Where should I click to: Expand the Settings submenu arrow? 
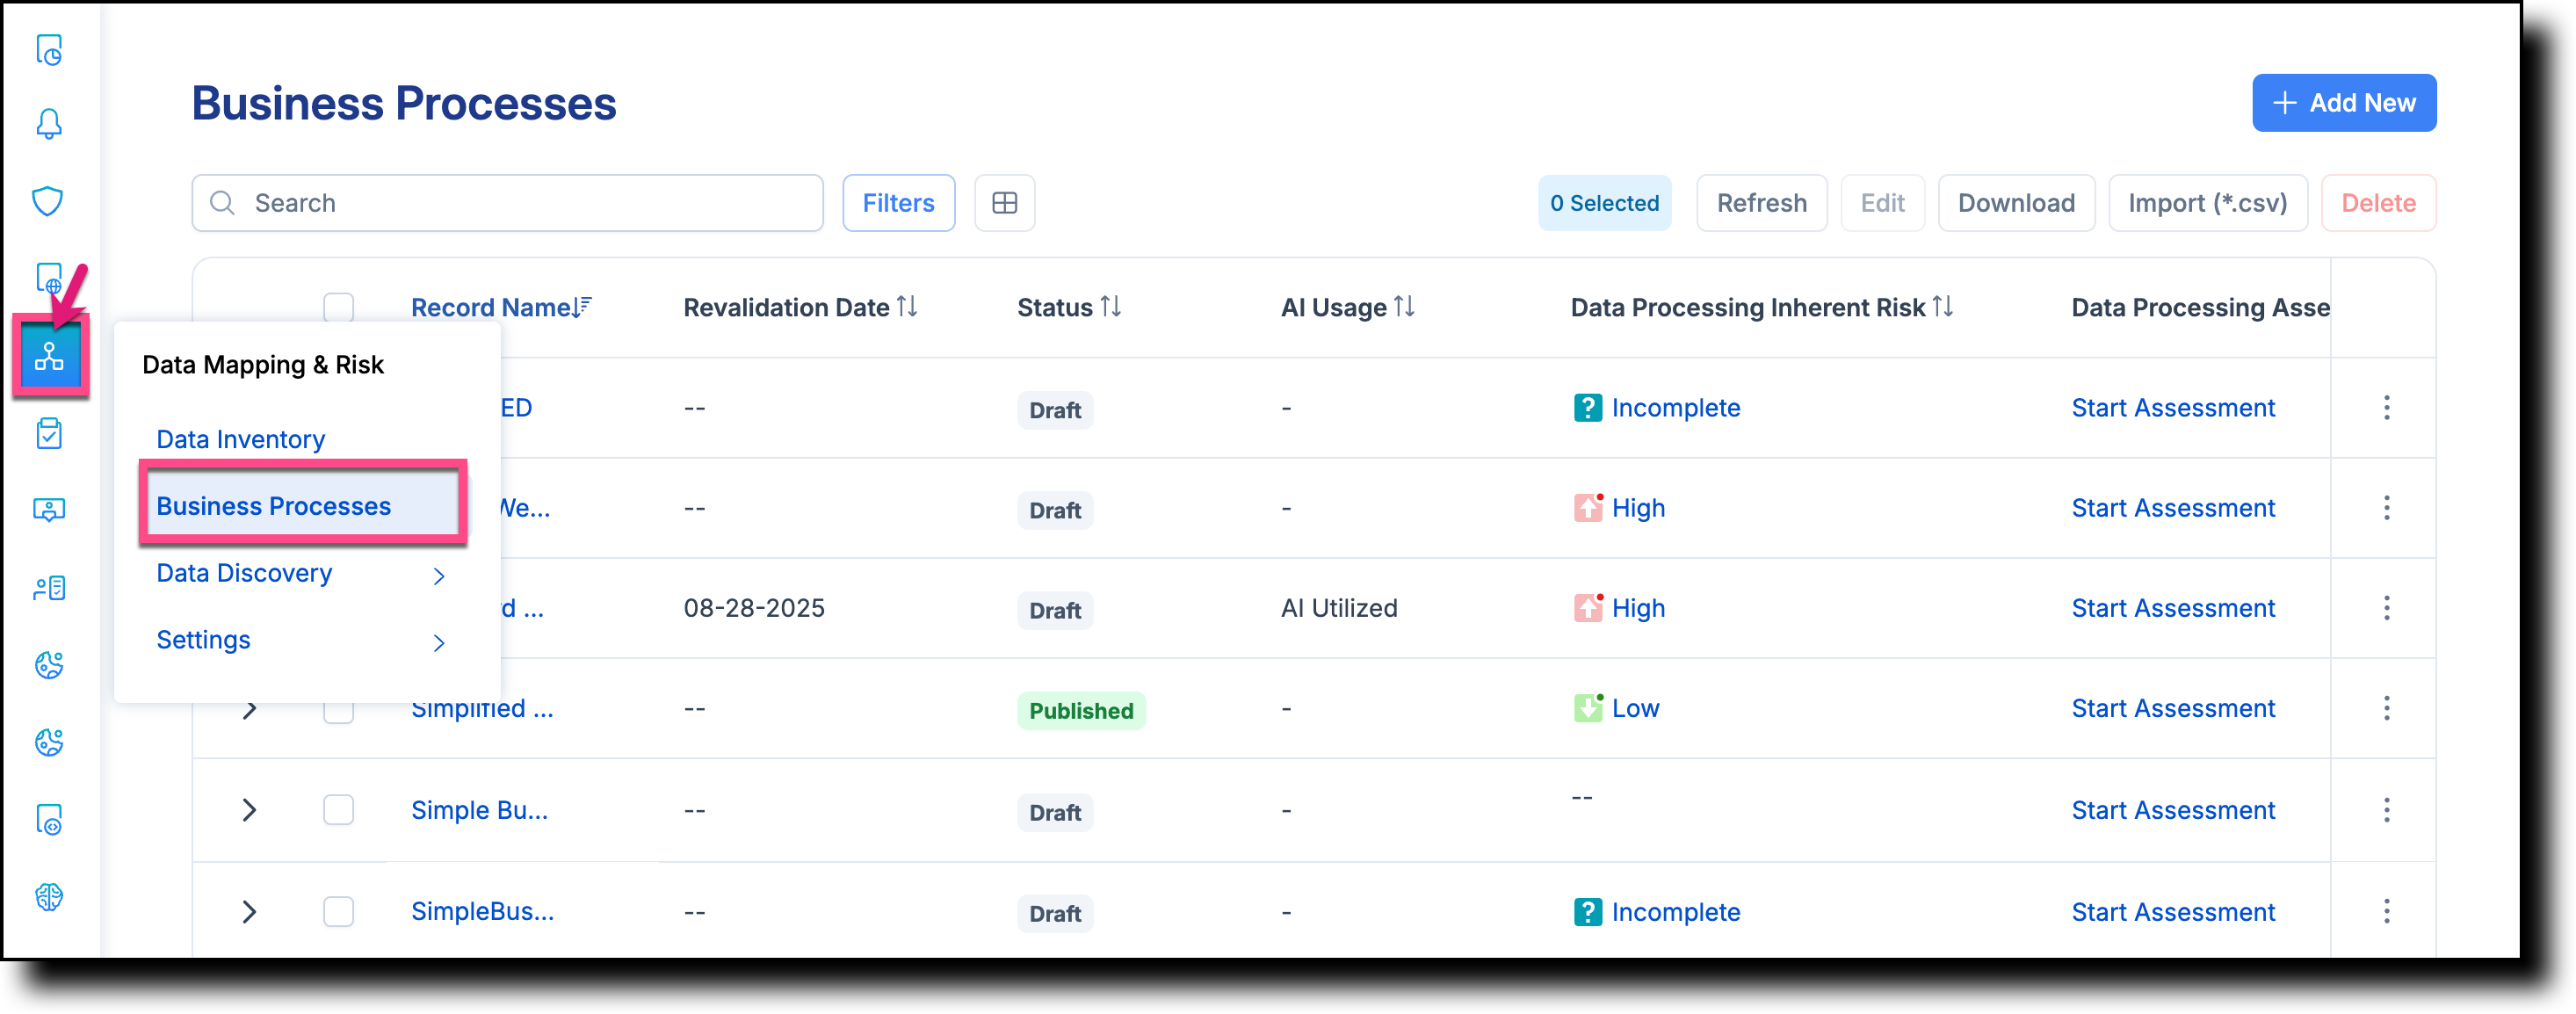438,642
